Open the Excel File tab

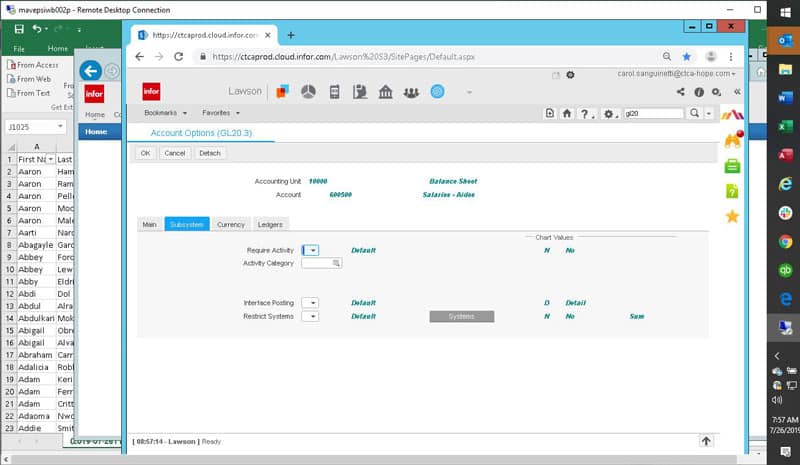19,49
